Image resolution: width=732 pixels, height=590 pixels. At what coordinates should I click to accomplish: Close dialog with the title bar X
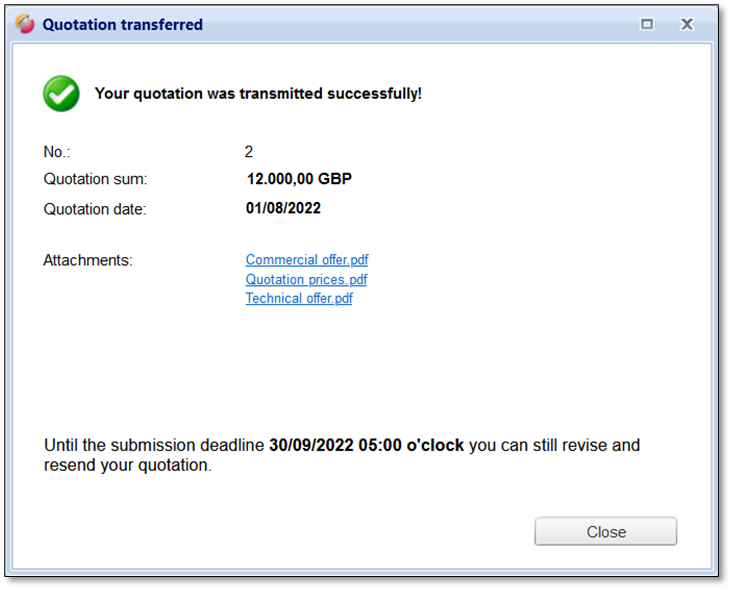pos(687,24)
